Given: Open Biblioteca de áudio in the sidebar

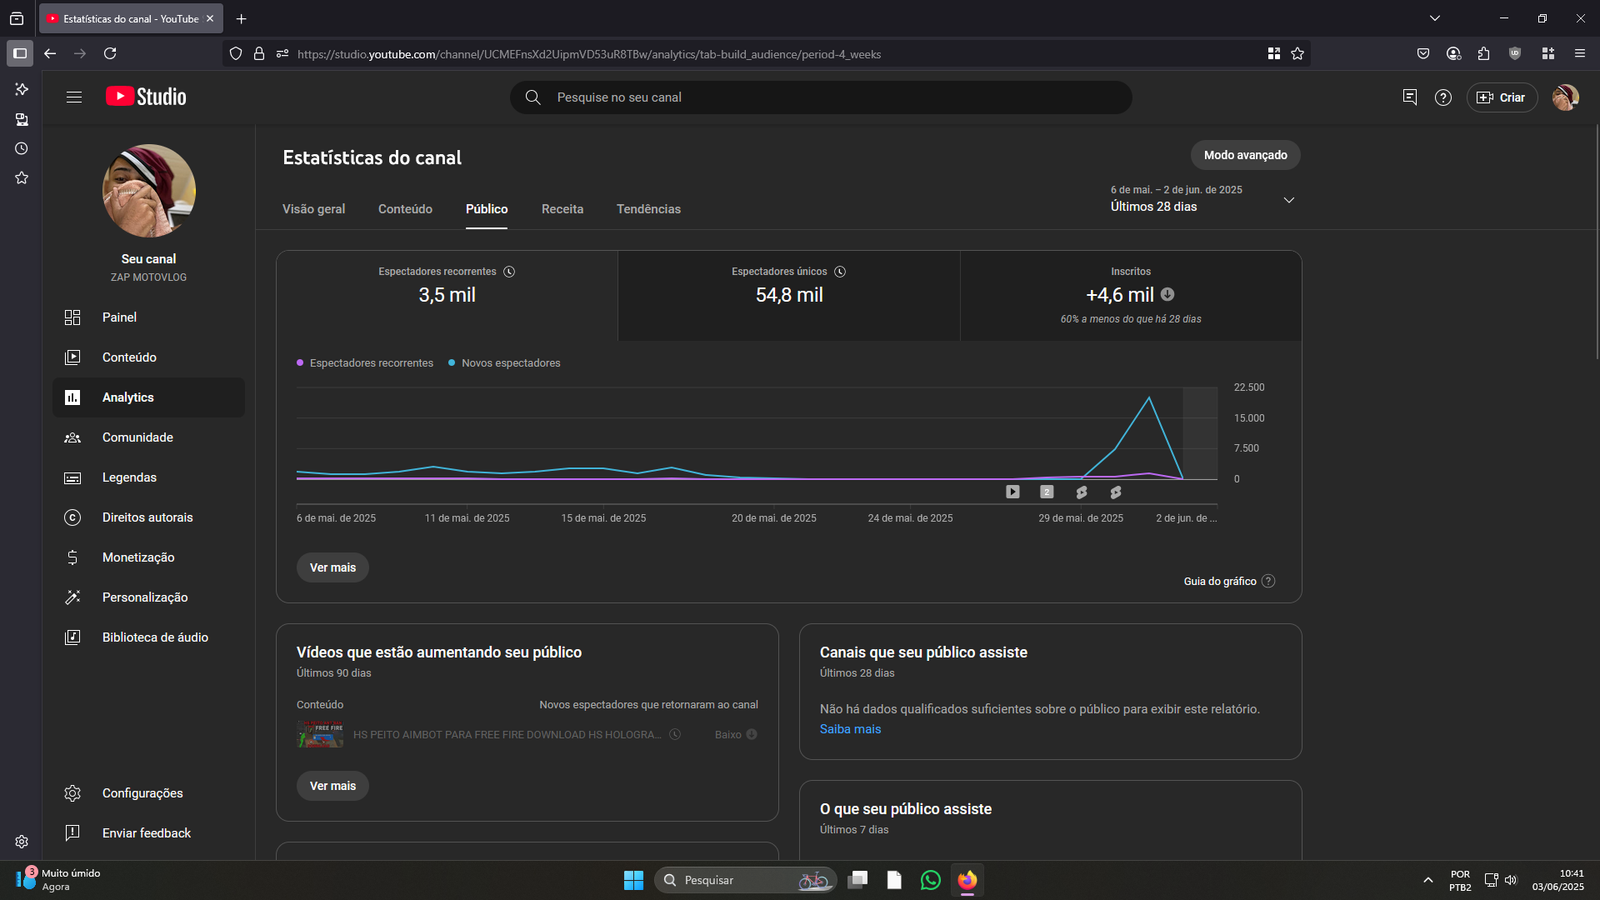Looking at the screenshot, I should [x=148, y=637].
